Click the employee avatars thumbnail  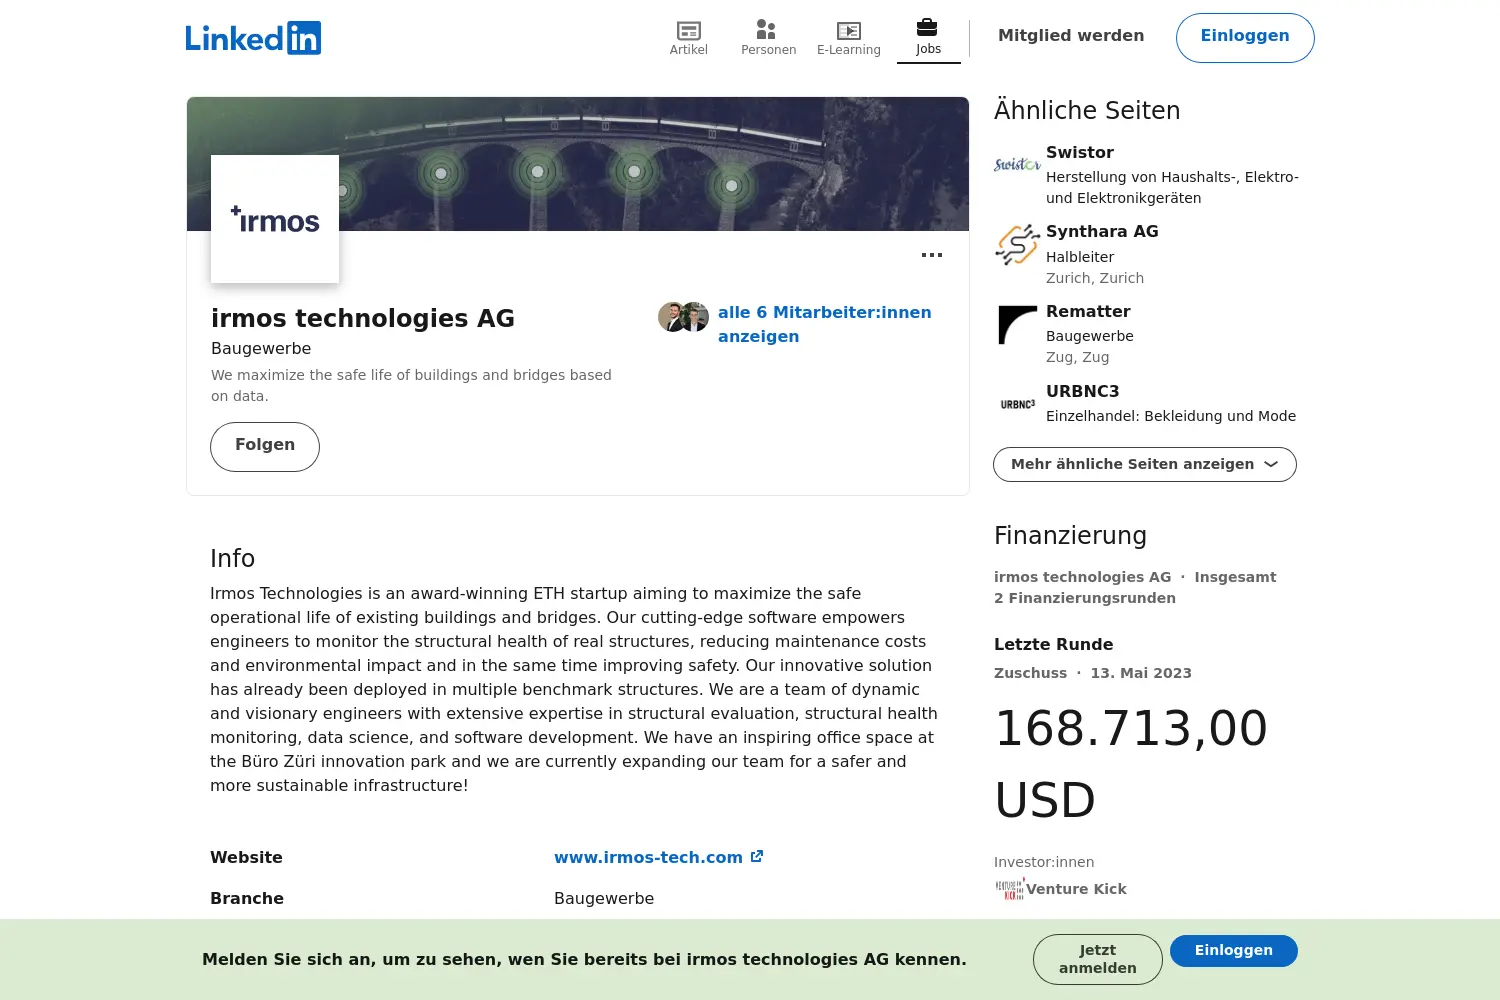[x=683, y=317]
